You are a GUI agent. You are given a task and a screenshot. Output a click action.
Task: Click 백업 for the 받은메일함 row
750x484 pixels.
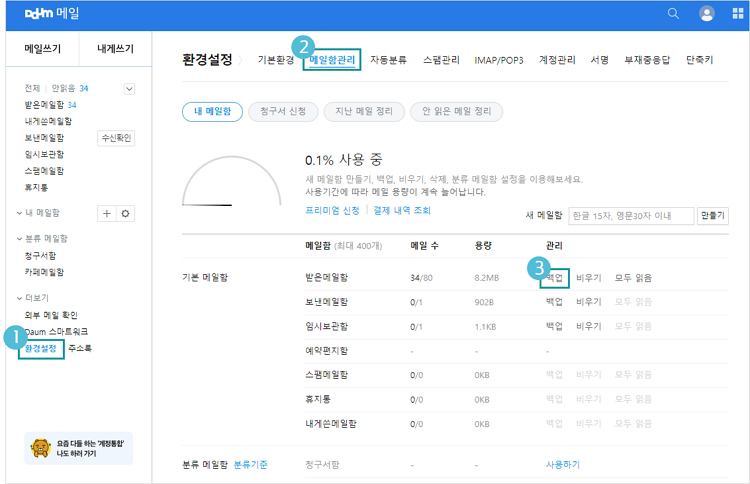point(553,277)
